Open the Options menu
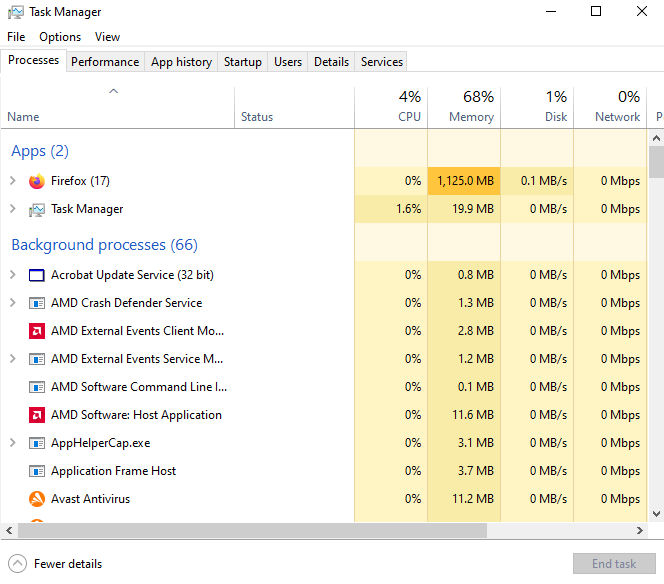The height and width of the screenshot is (584, 664). click(x=60, y=37)
